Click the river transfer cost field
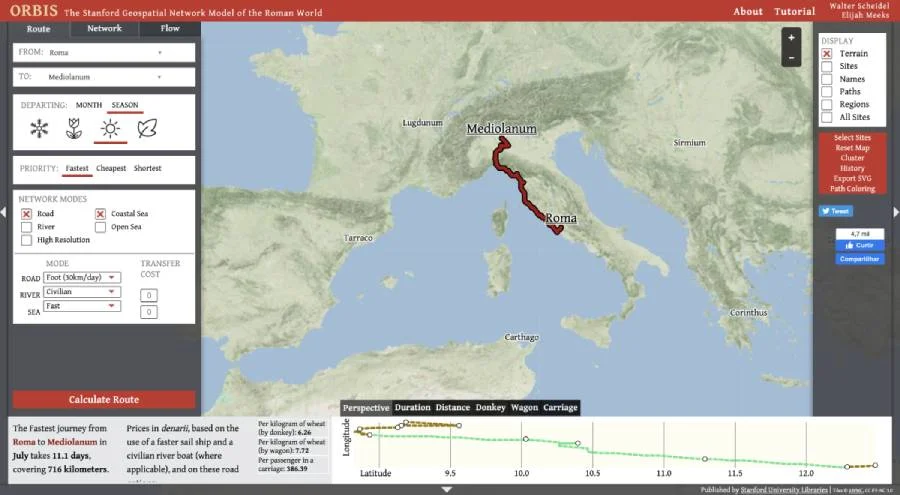Viewport: 900px width, 495px height. (148, 295)
